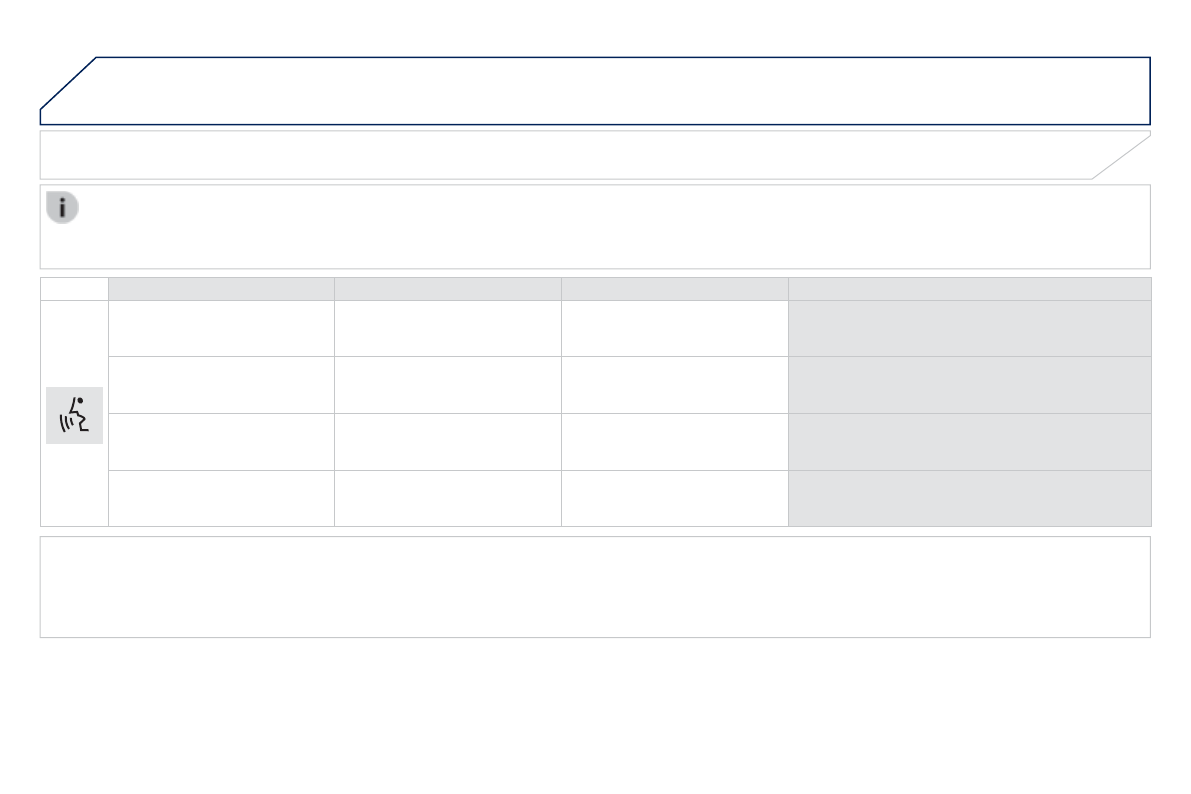
Task: Click the third-row cell in the shaded last column
Action: click(969, 442)
